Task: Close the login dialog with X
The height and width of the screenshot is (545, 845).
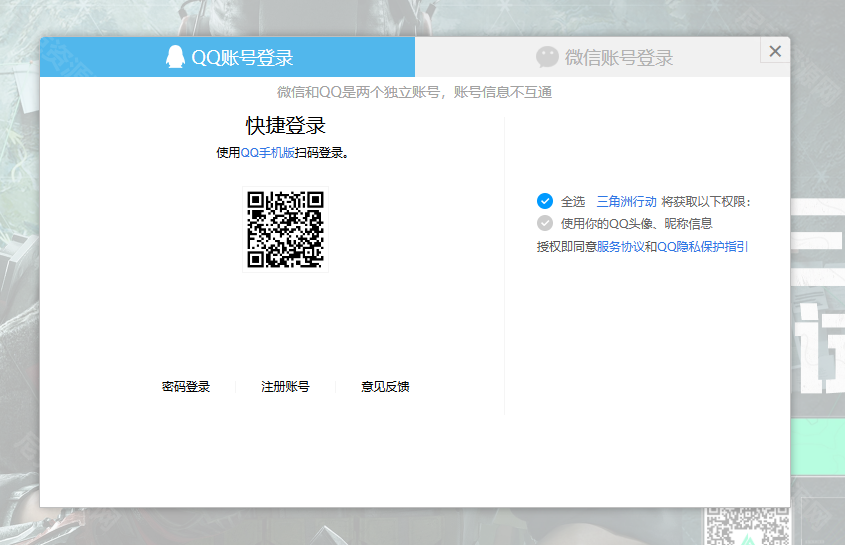Action: tap(775, 51)
